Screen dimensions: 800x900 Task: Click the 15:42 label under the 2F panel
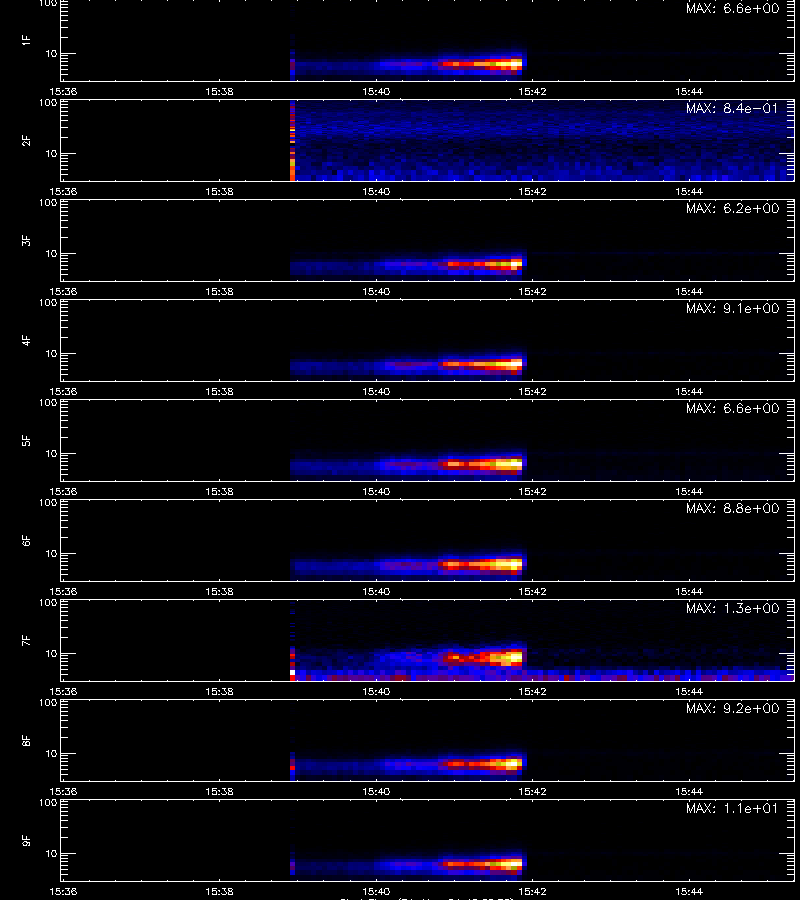(x=532, y=192)
